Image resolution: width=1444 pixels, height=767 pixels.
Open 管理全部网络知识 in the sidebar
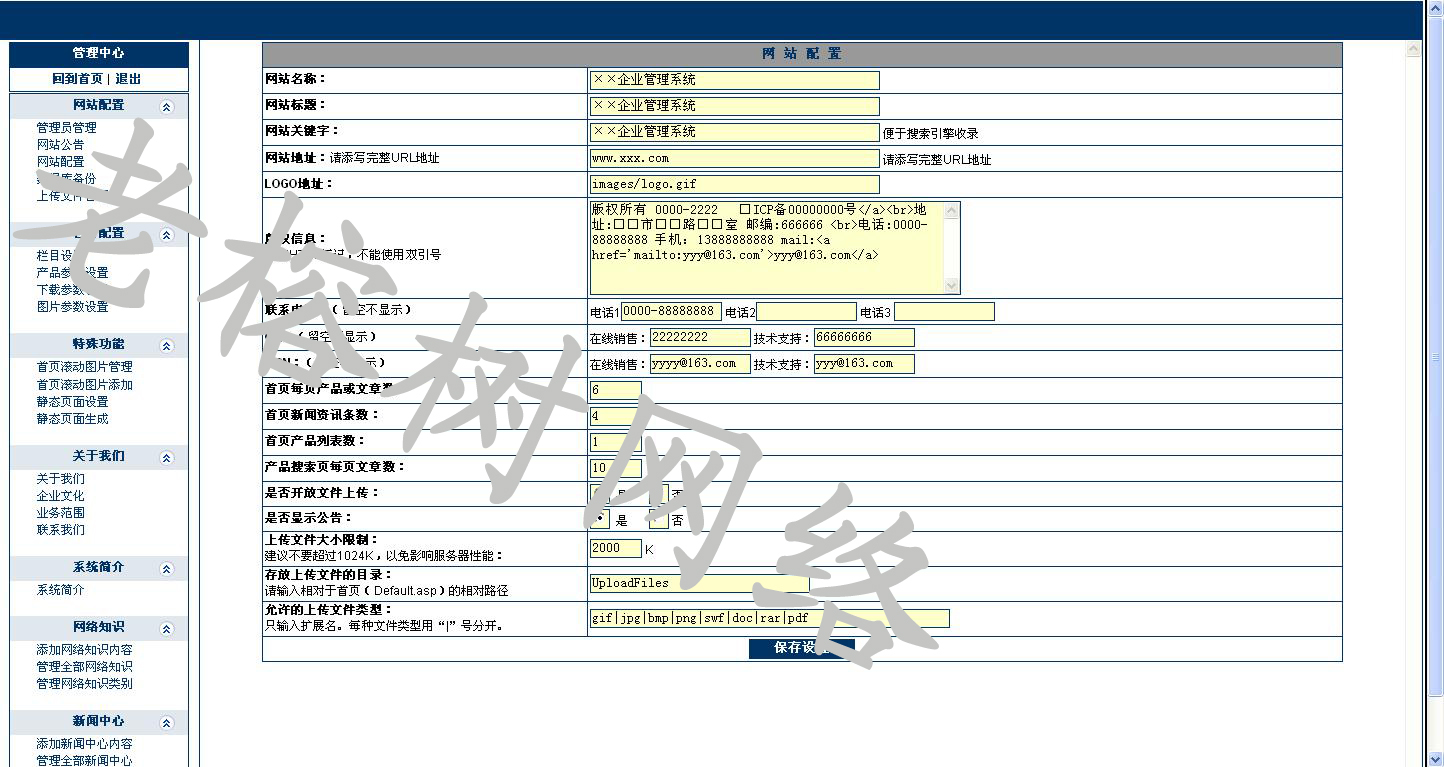(84, 667)
